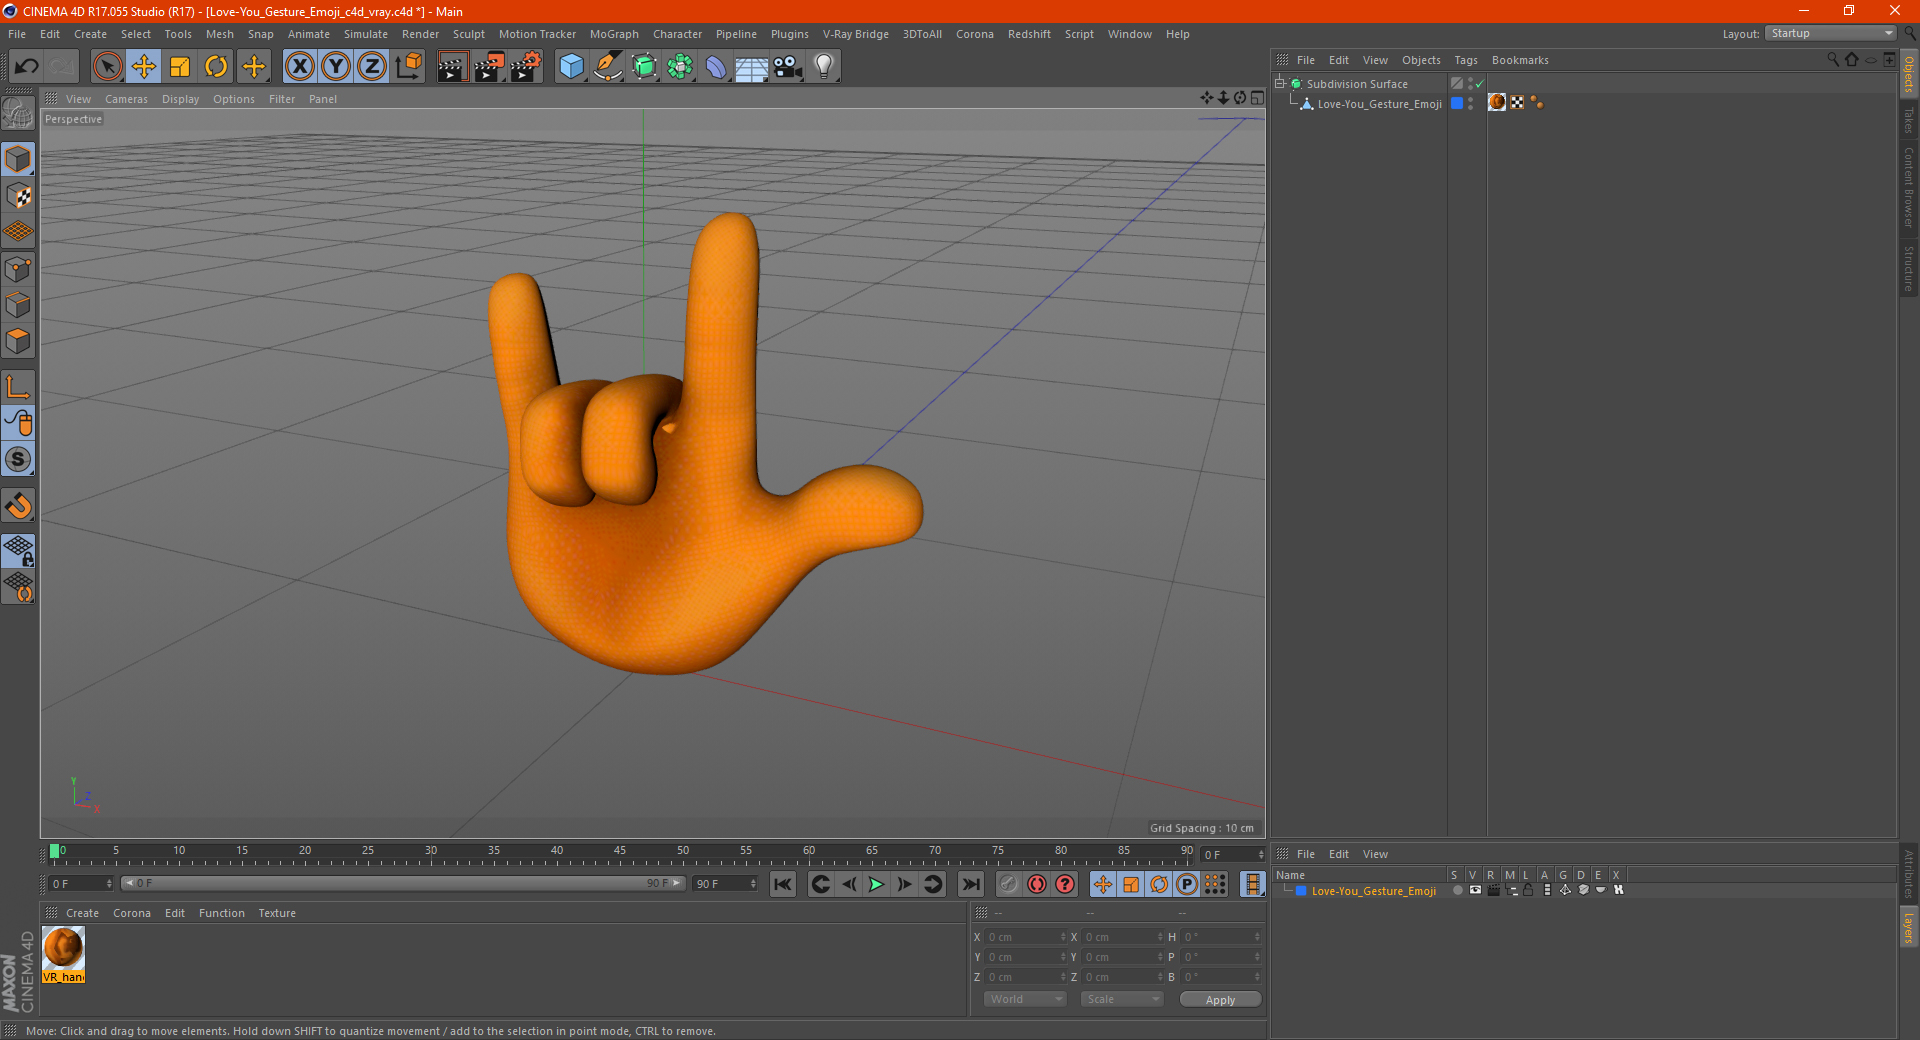
Task: Add a Light object
Action: pyautogui.click(x=824, y=67)
